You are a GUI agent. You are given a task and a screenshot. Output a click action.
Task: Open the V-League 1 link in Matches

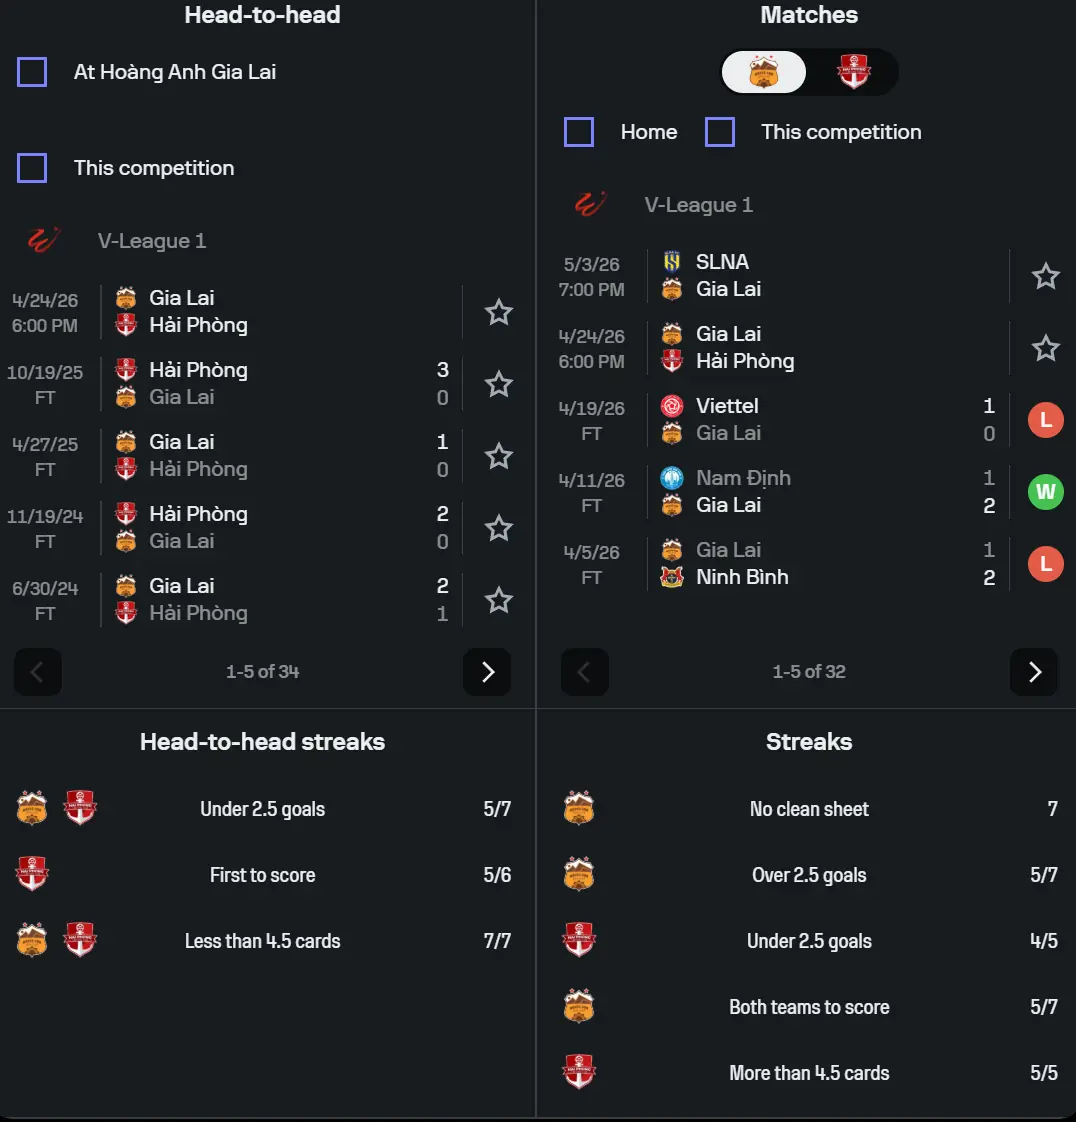coord(698,205)
